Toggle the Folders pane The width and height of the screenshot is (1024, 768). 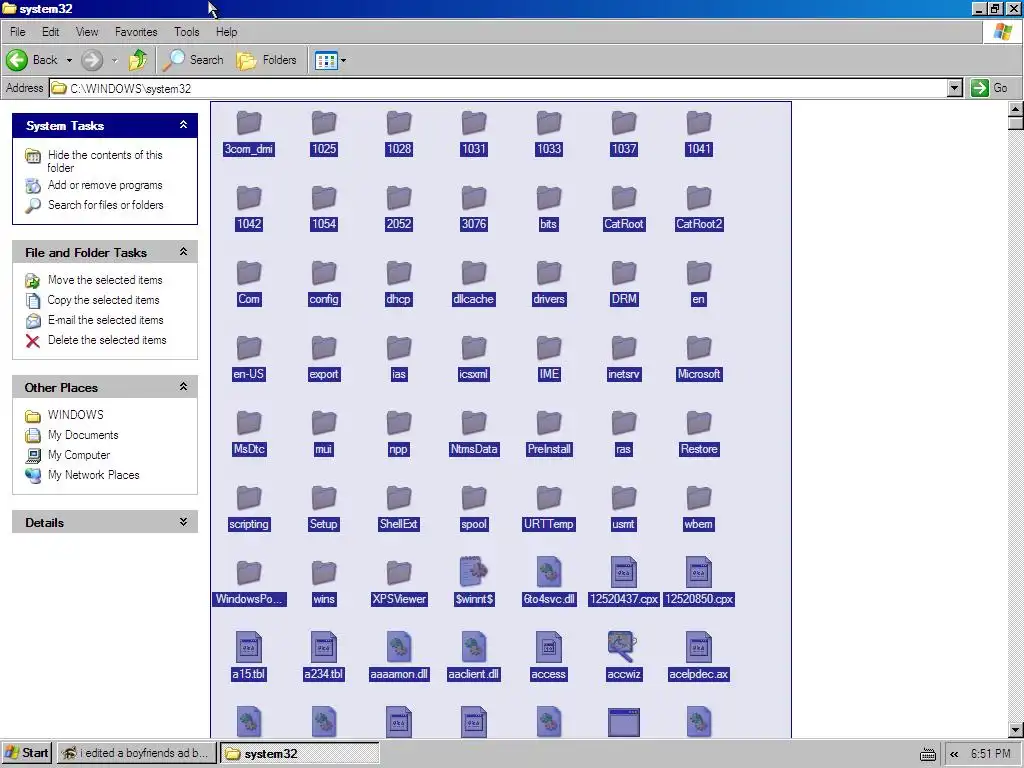tap(266, 60)
